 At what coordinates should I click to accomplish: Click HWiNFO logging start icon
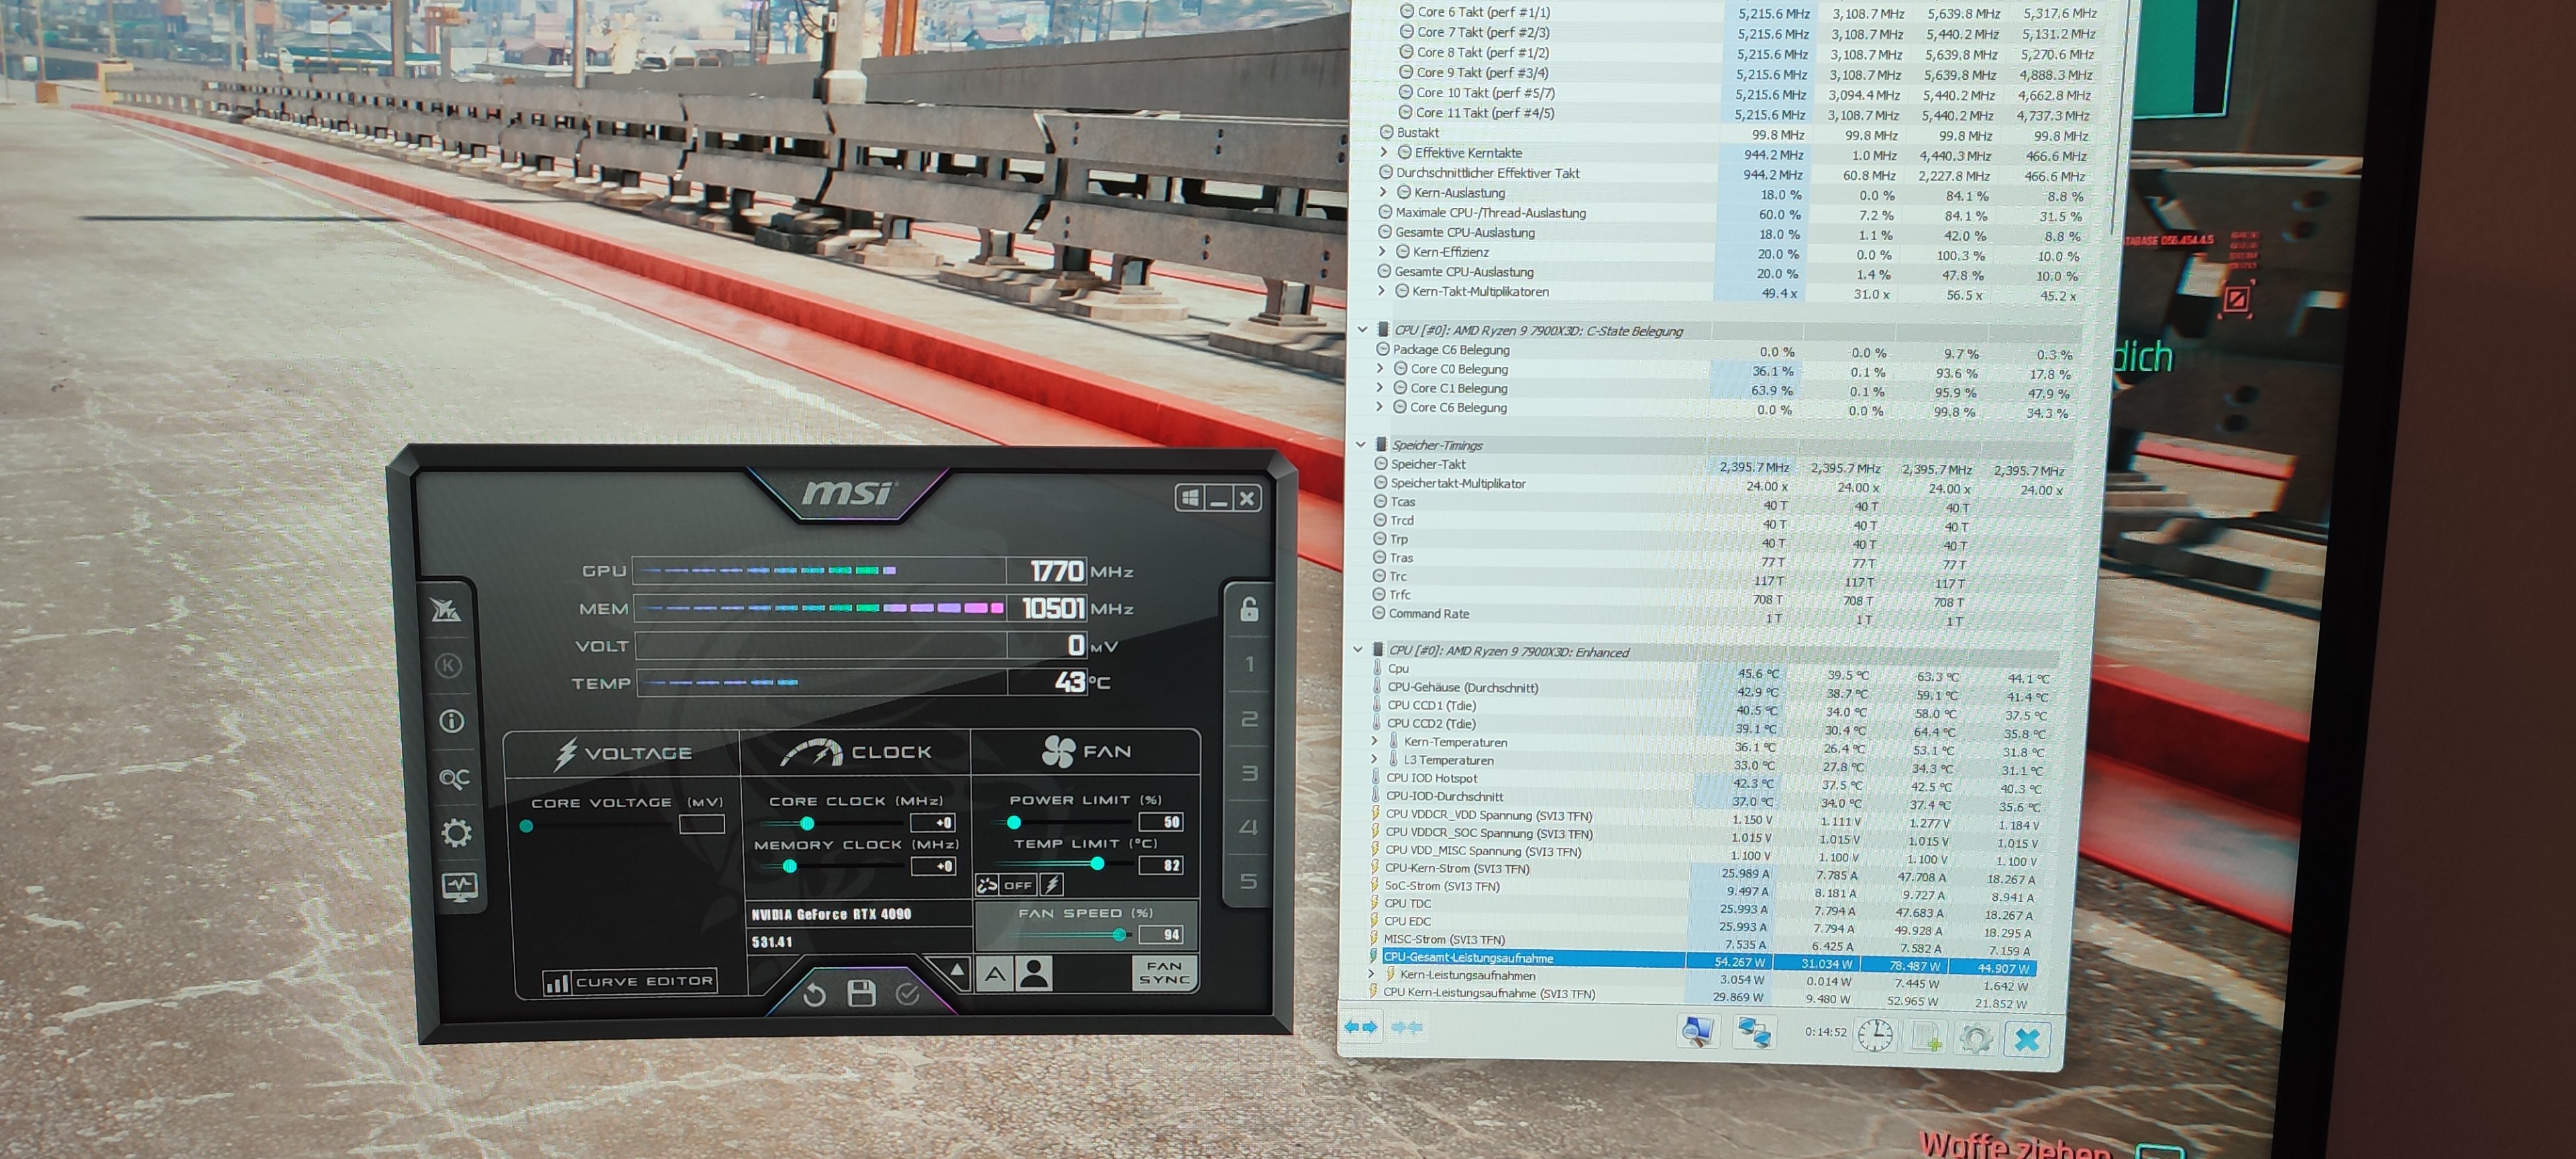point(1925,1037)
